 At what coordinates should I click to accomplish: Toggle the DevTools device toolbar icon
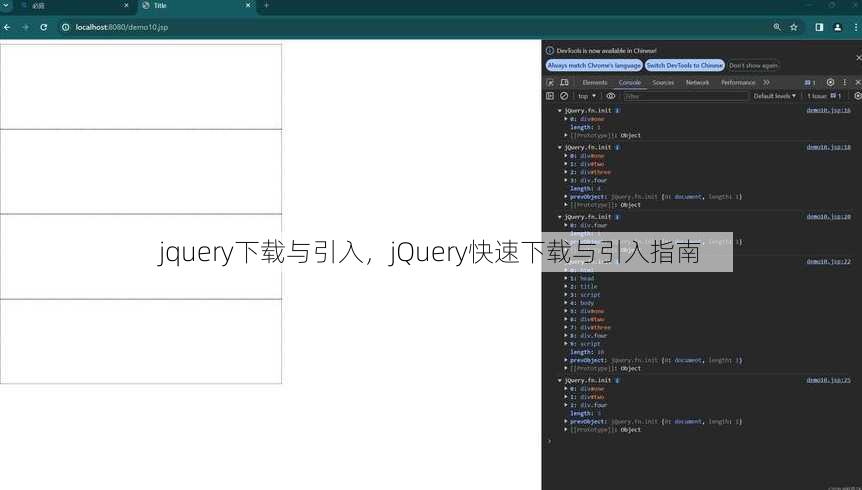pyautogui.click(x=564, y=82)
